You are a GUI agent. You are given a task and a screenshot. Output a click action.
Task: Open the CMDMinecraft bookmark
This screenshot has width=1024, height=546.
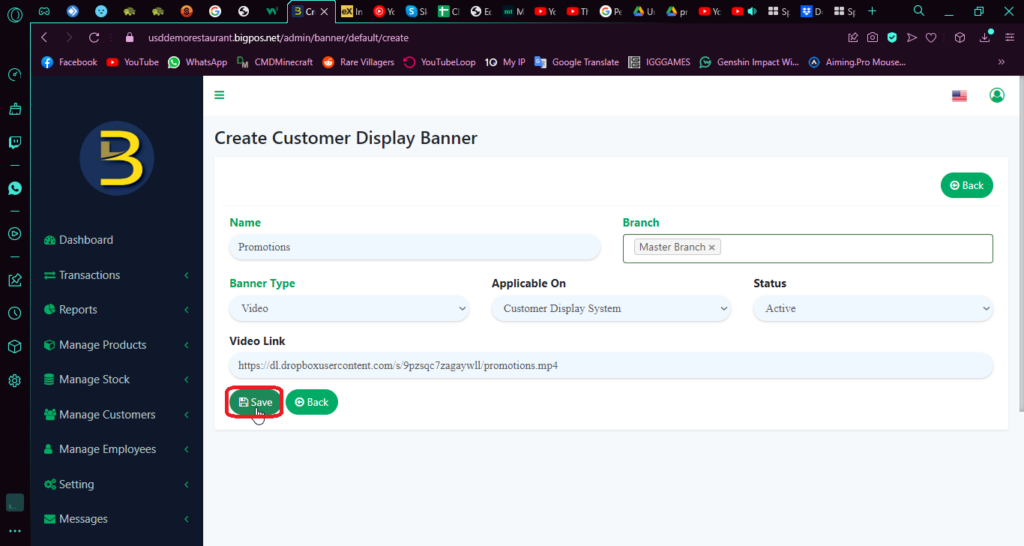pos(275,63)
